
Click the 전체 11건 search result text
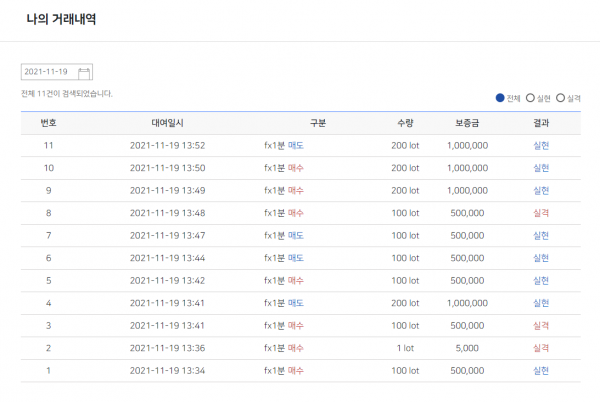tap(67, 94)
